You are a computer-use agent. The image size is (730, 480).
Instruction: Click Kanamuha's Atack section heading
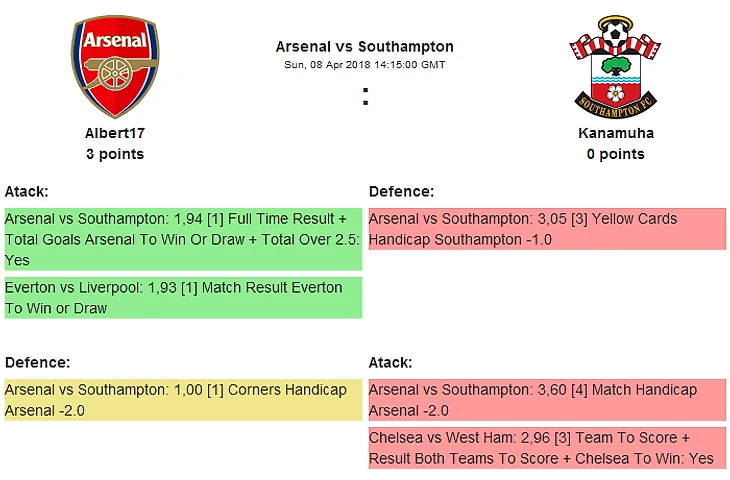390,362
